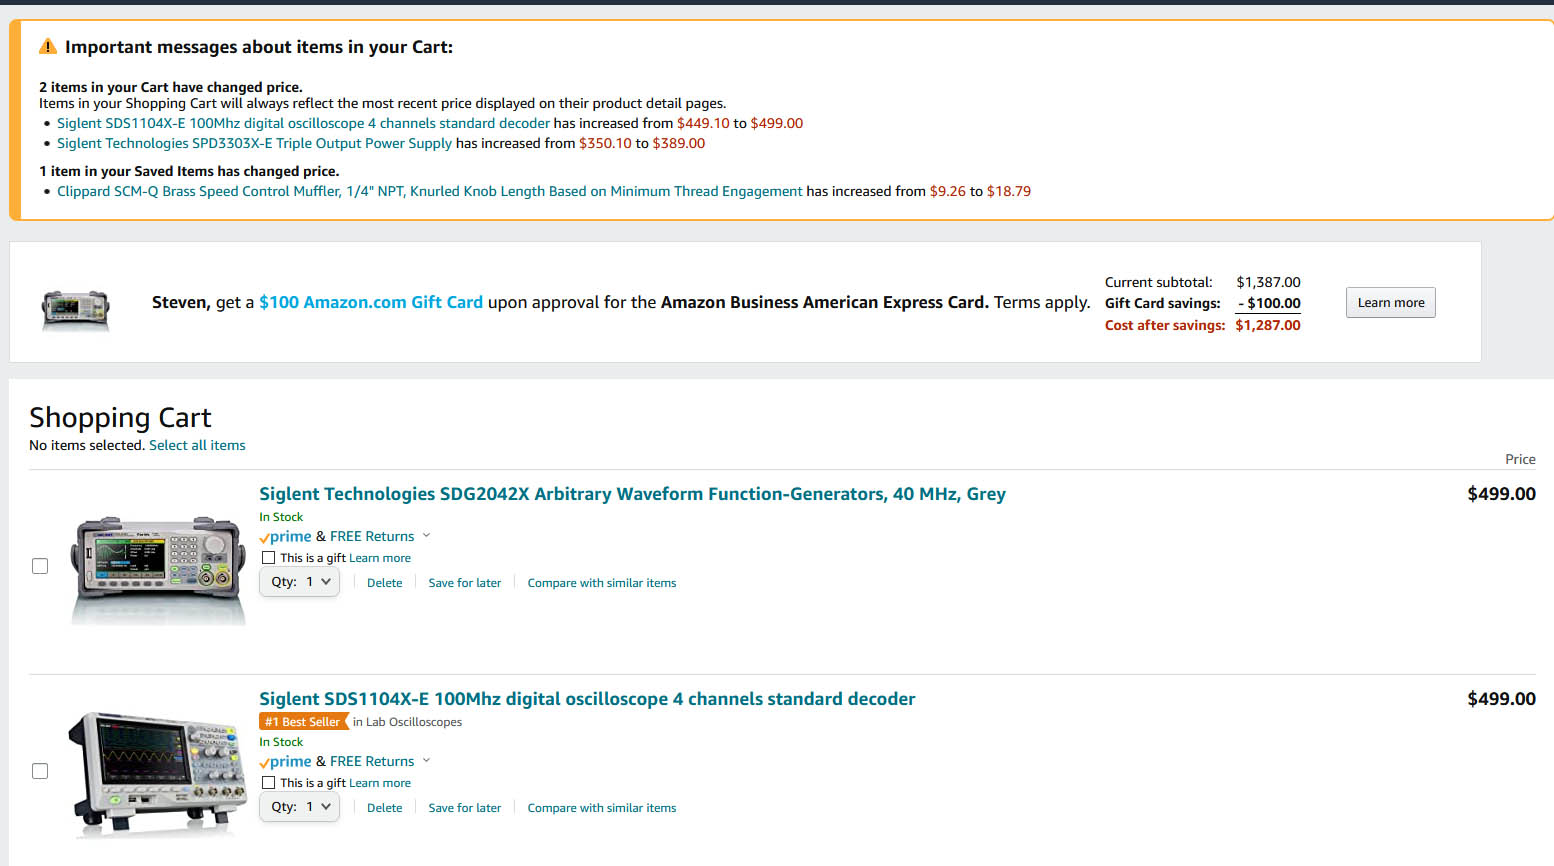Click the $499.00 price of SDS1104X-E oscilloscope row
This screenshot has height=866, width=1554.
1501,699
